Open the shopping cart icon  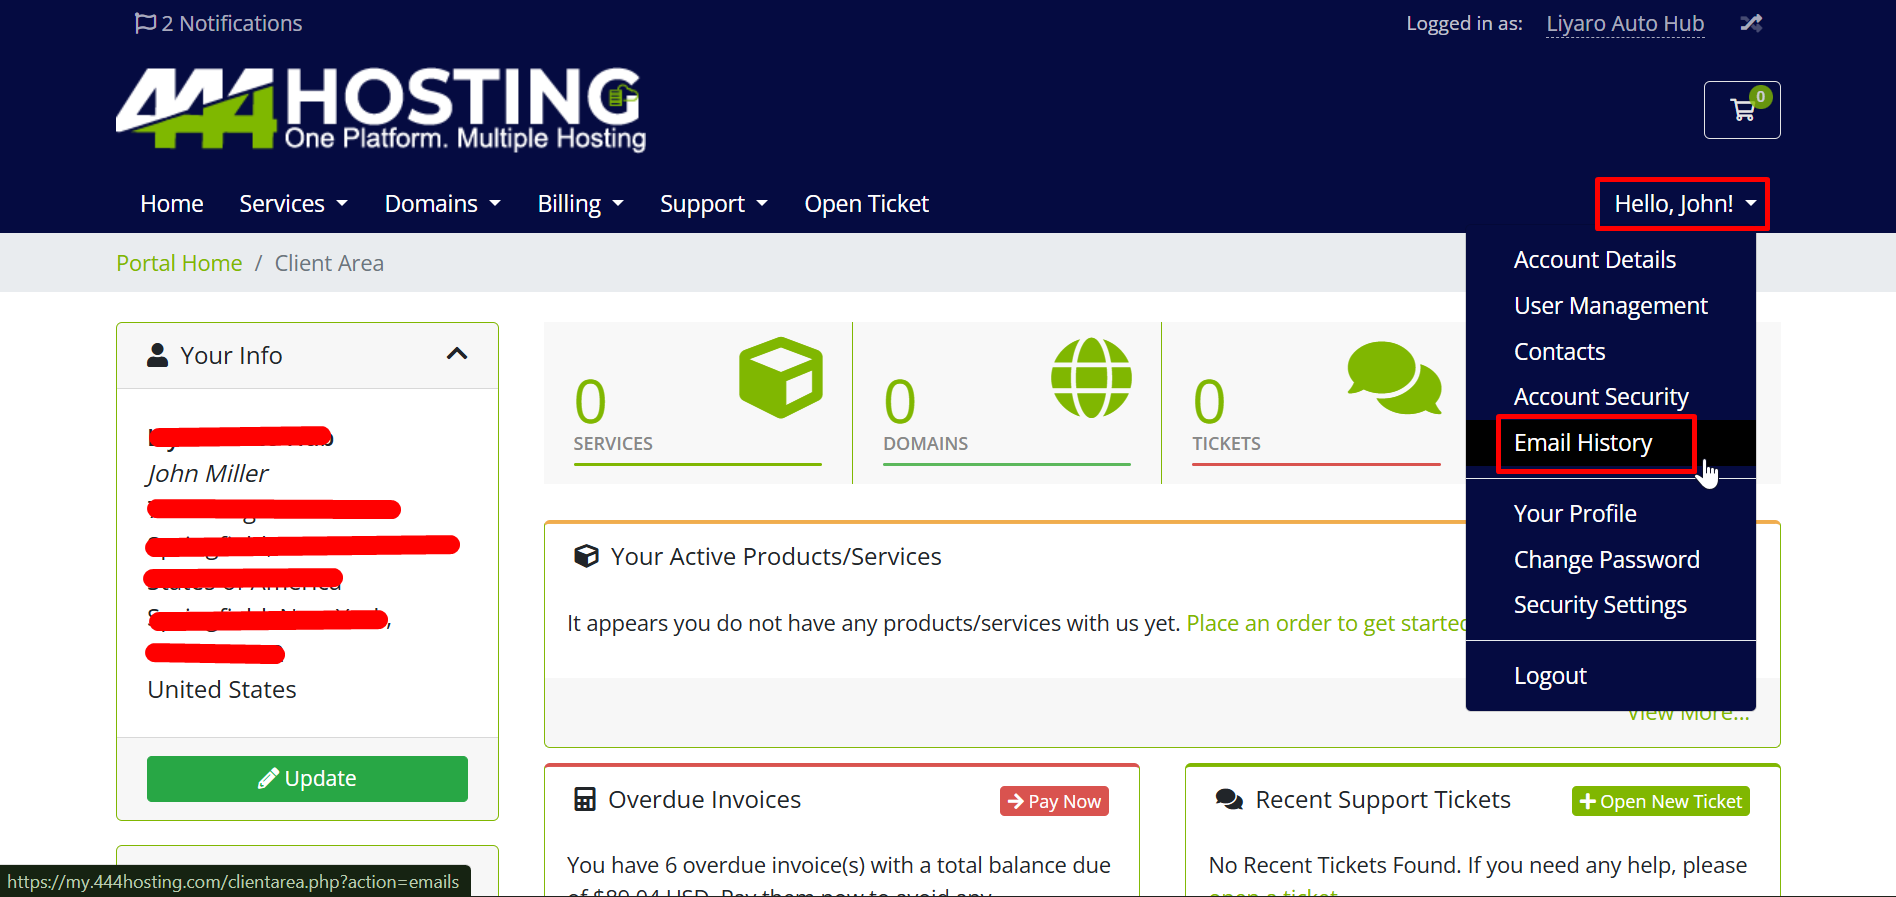pyautogui.click(x=1742, y=110)
